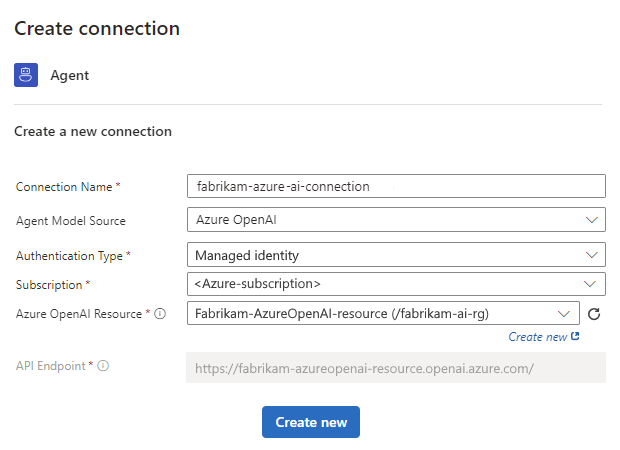Viewport: 620px width, 450px height.
Task: Click info icon beside API Endpoint label
Action: pos(104,366)
